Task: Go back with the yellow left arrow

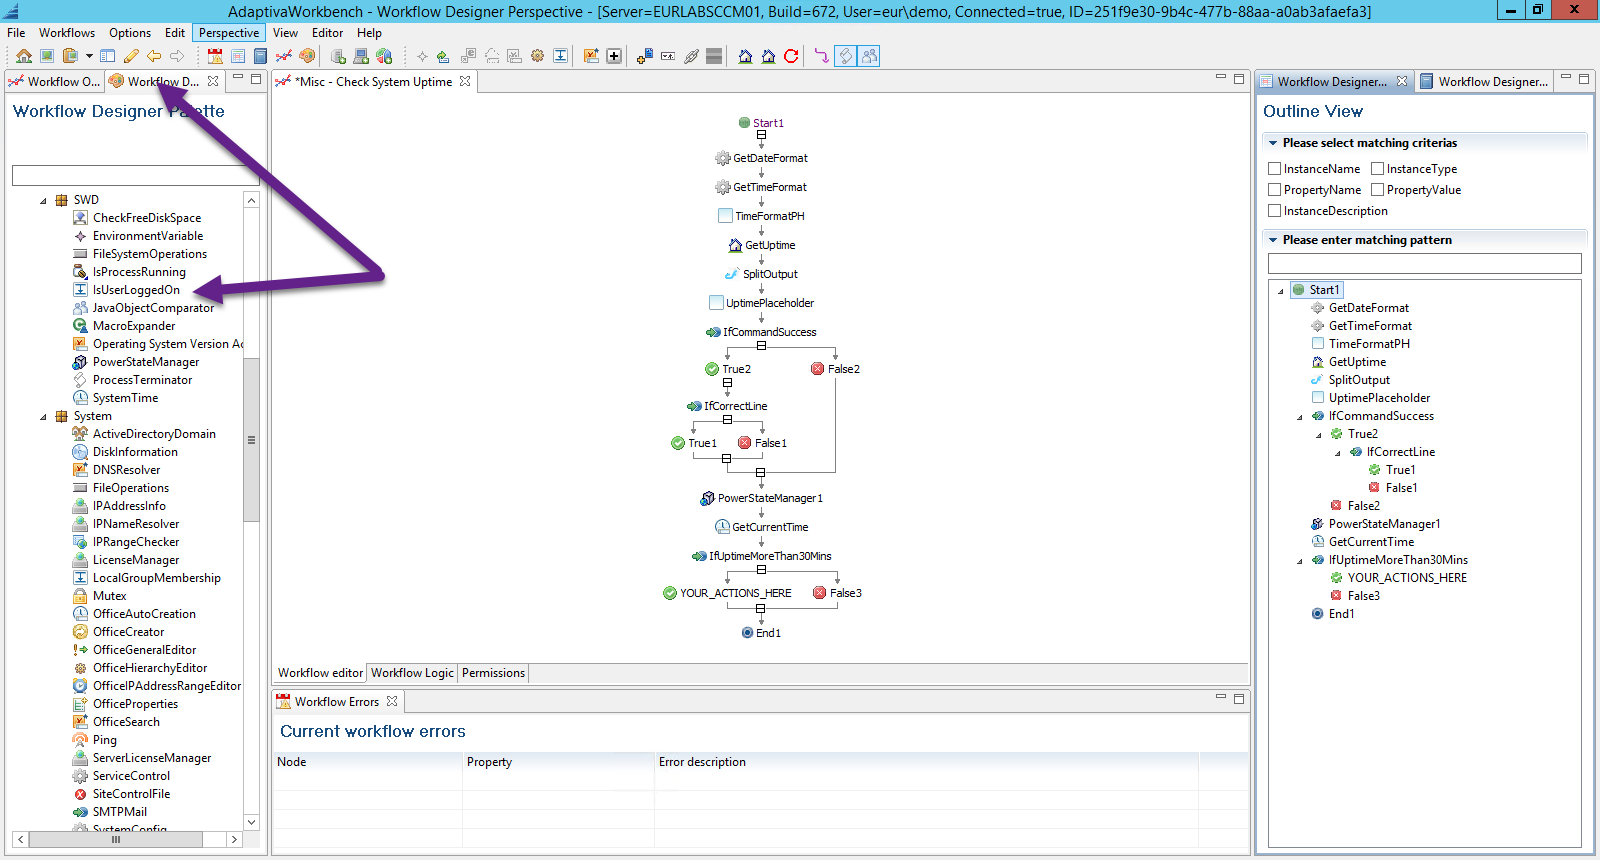Action: [x=154, y=56]
